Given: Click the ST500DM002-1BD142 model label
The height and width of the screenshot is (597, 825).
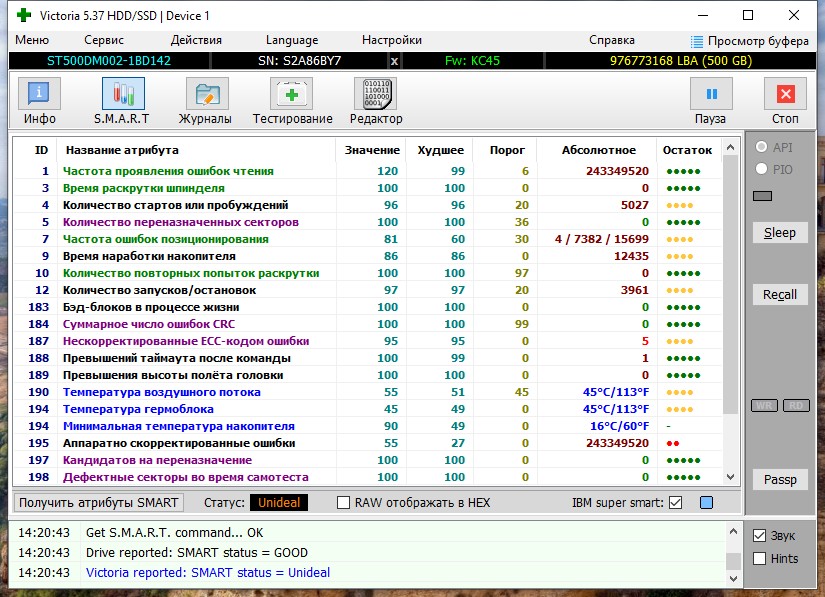Looking at the screenshot, I should (109, 61).
